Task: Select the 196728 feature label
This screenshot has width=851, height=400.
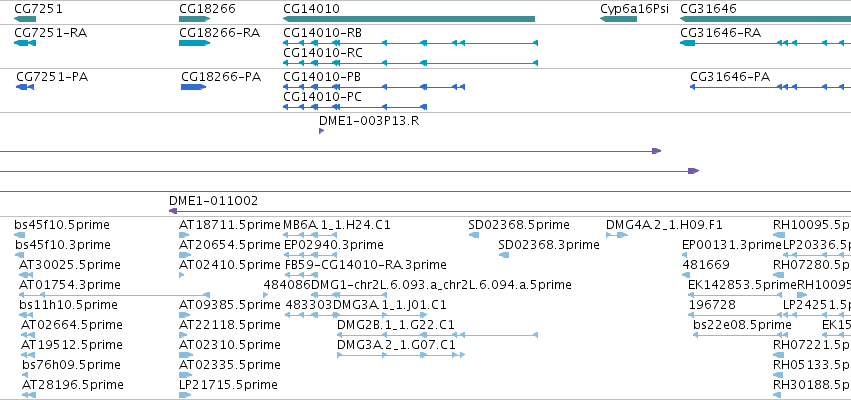Action: click(712, 304)
